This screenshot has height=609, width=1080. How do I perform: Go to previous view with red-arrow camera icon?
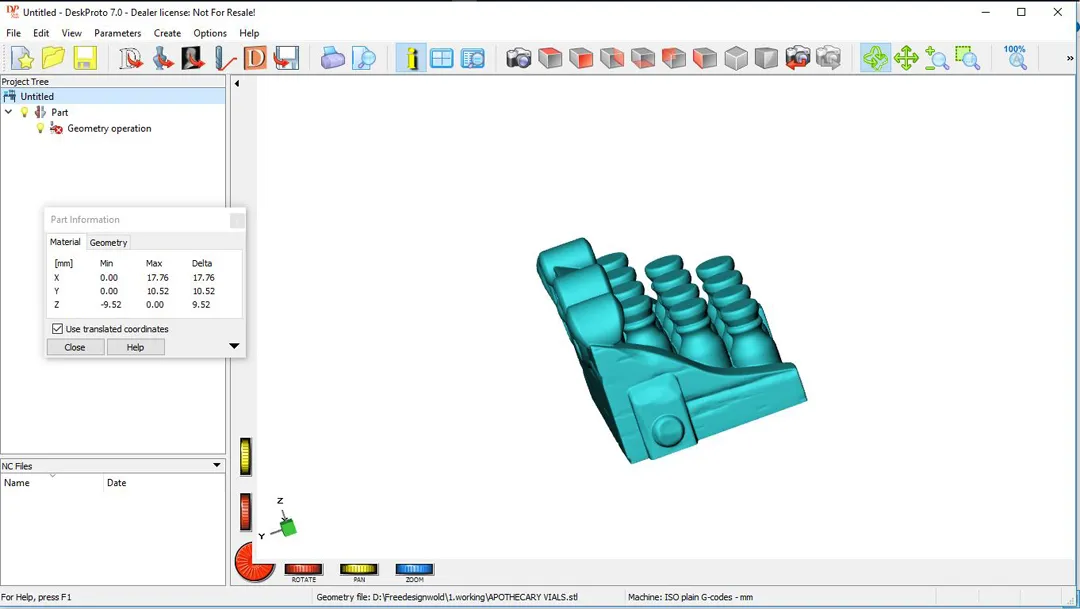[x=798, y=58]
